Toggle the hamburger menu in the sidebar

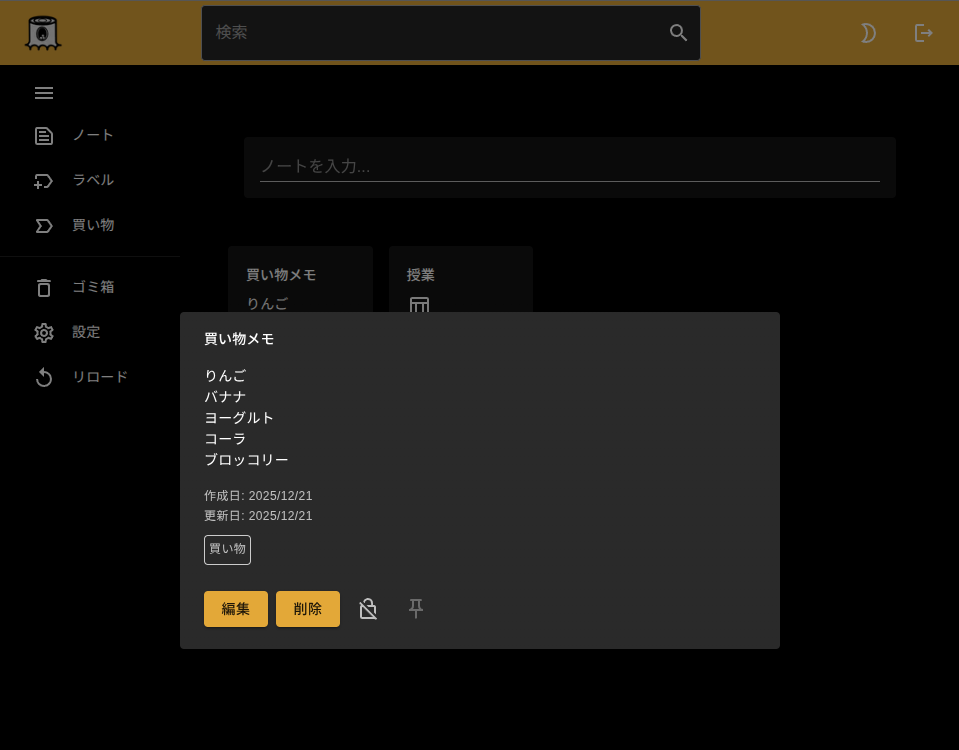tap(44, 93)
